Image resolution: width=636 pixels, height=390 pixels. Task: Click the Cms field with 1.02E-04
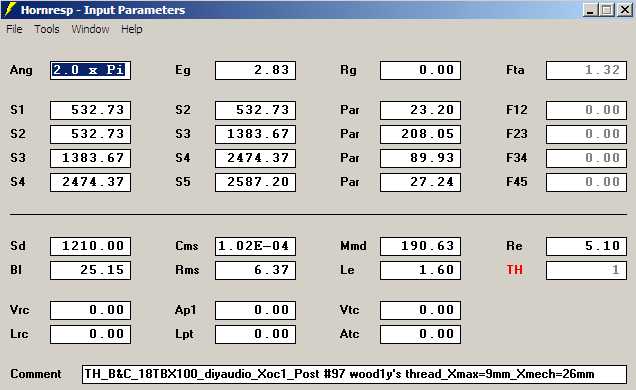(x=256, y=246)
